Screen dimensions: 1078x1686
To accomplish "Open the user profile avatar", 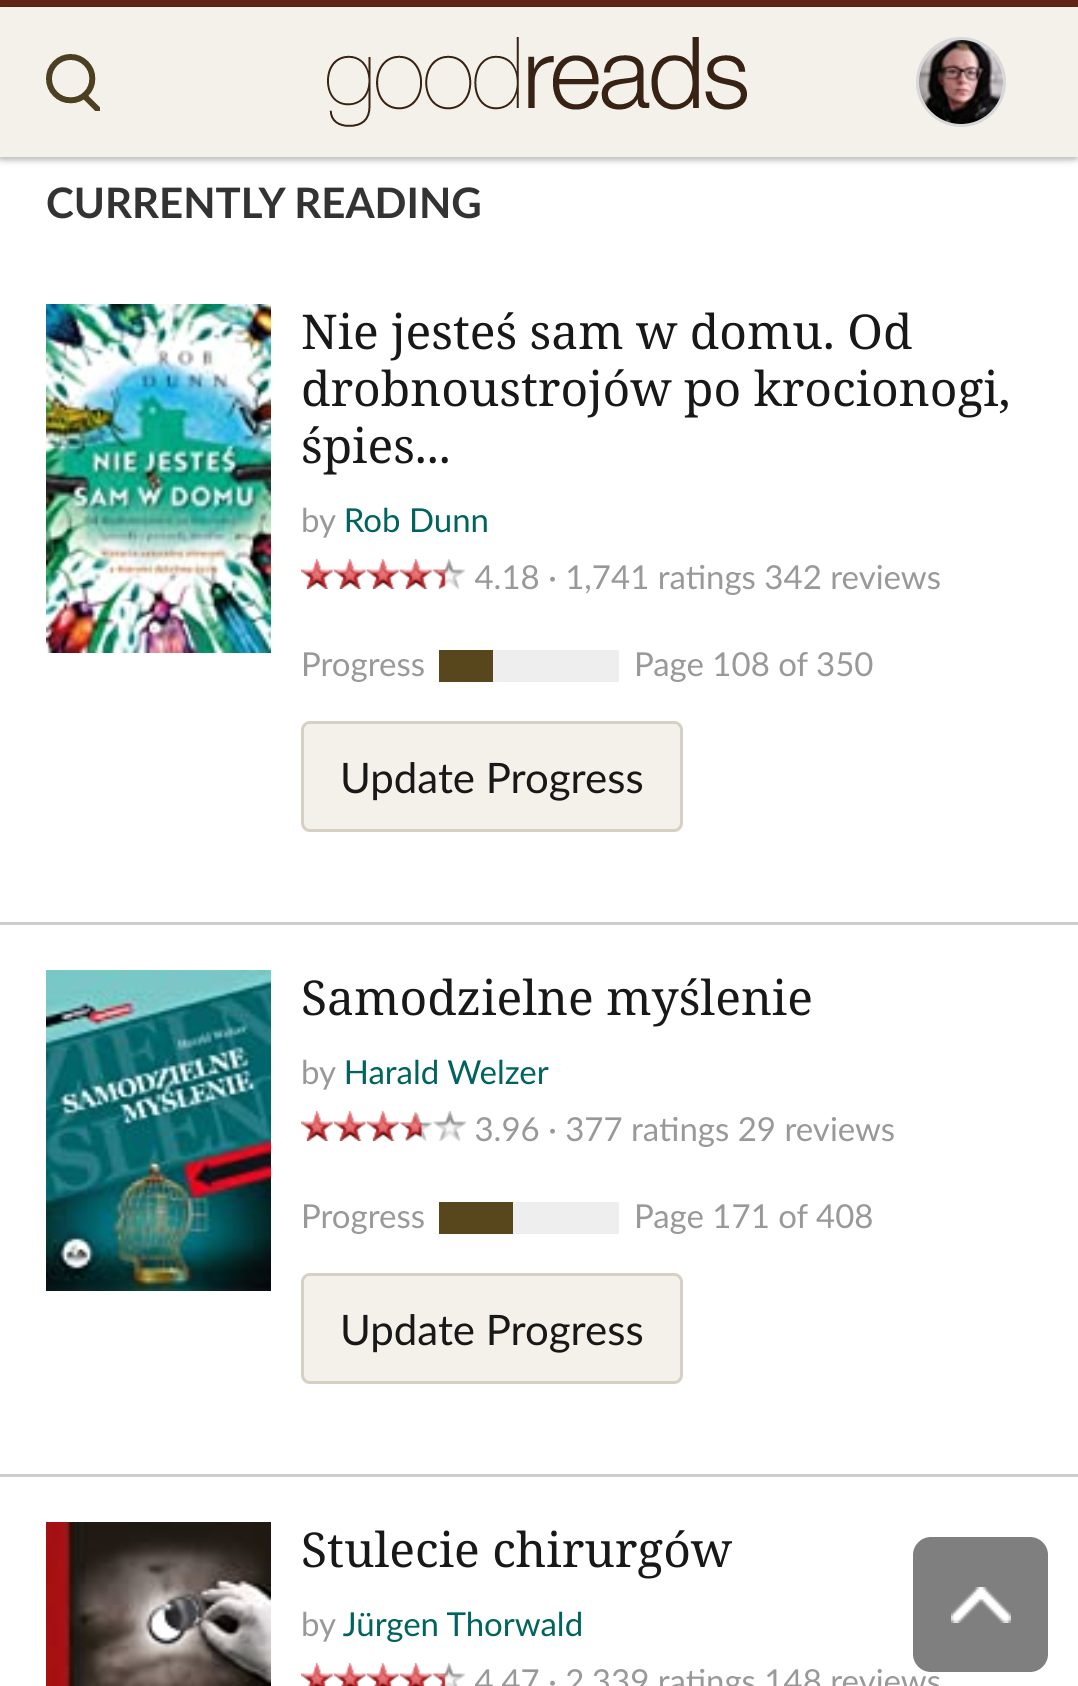I will click(x=961, y=81).
